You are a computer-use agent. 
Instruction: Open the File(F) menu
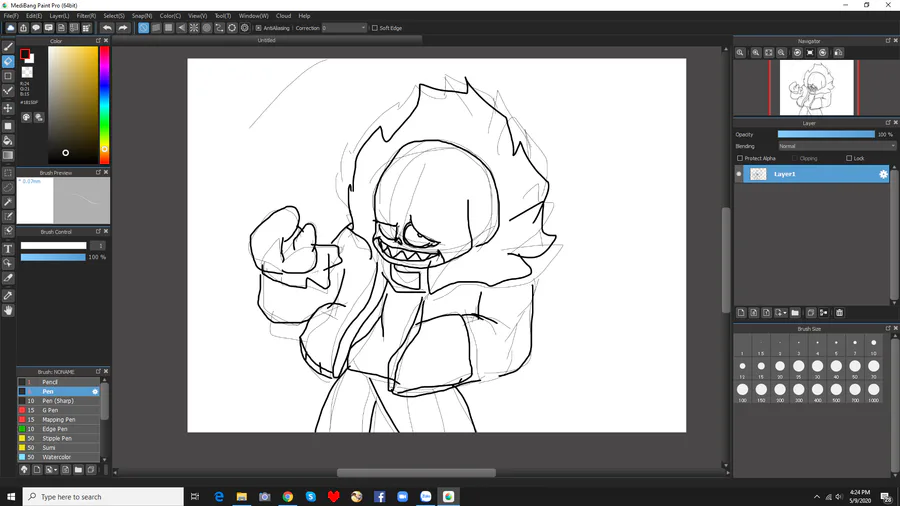[11, 16]
